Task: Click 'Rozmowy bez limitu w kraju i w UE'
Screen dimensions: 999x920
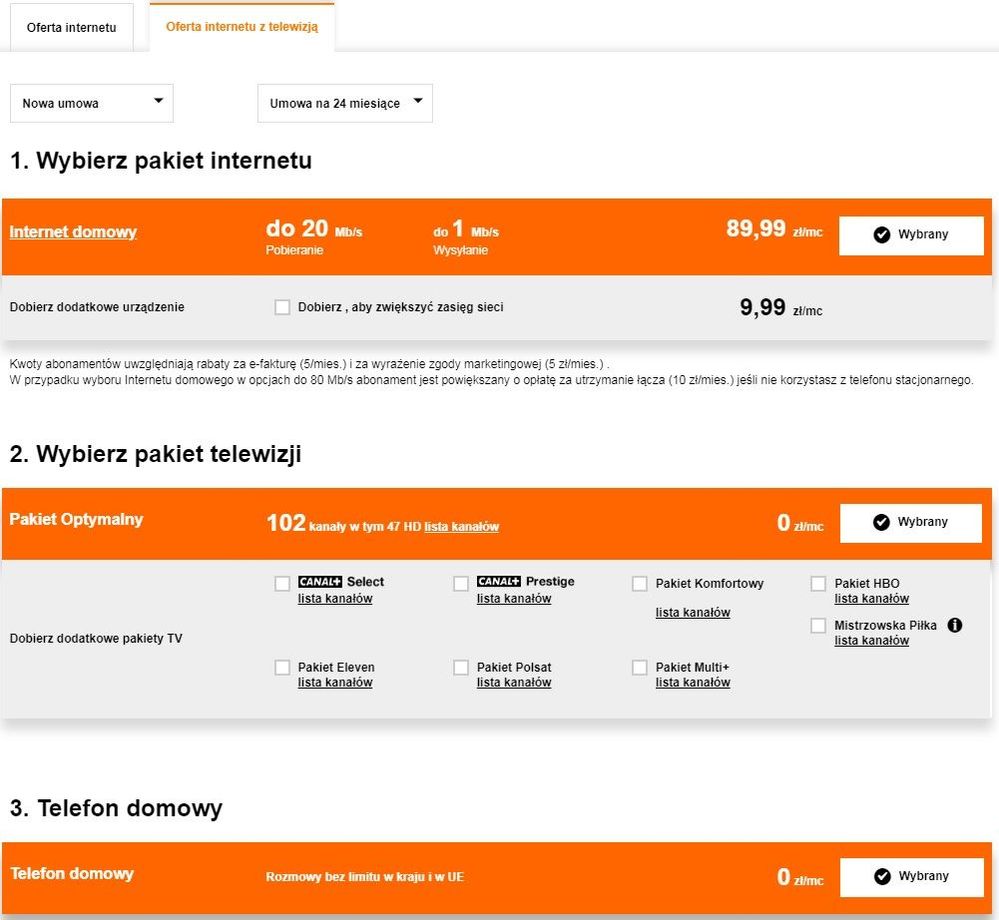Action: (364, 877)
